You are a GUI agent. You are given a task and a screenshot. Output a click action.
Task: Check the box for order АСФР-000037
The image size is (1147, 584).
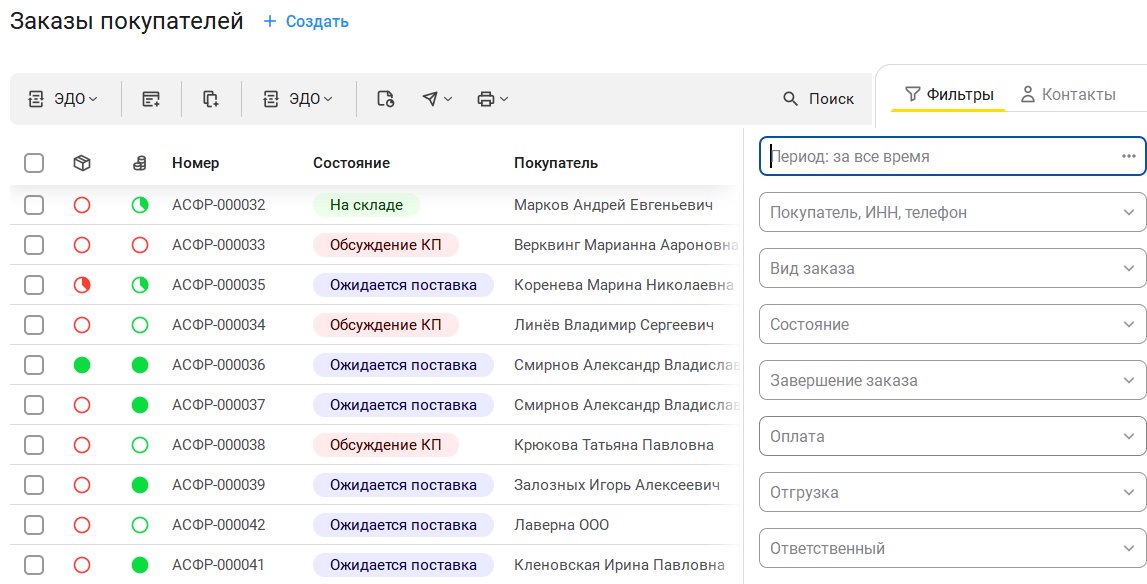[34, 405]
